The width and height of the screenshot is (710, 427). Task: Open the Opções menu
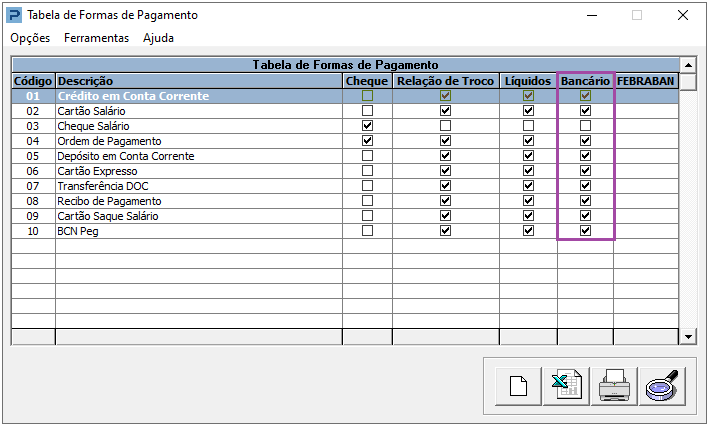pyautogui.click(x=30, y=38)
